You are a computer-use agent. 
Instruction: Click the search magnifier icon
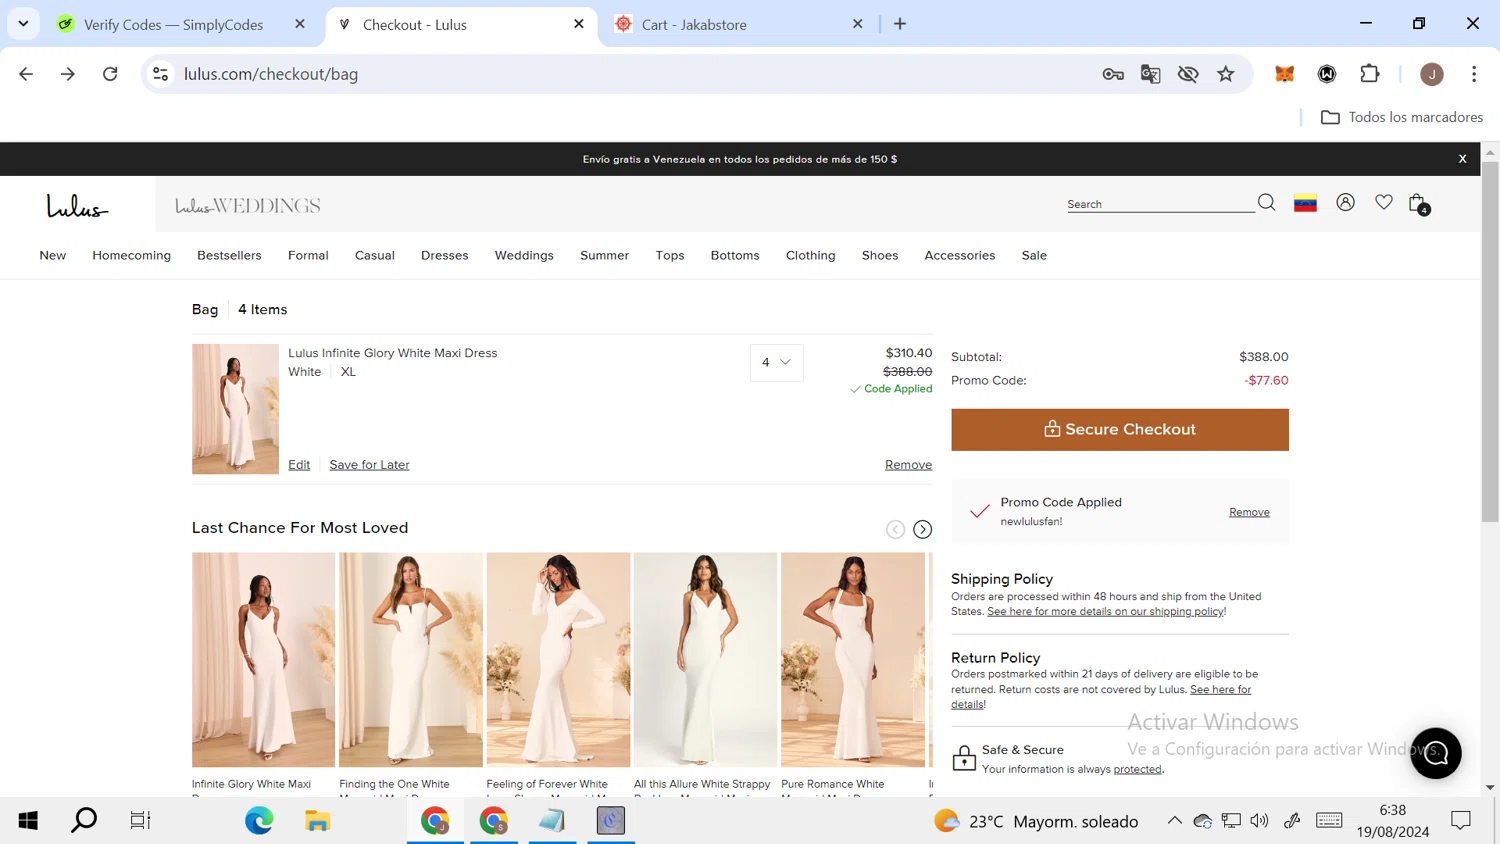[1266, 203]
